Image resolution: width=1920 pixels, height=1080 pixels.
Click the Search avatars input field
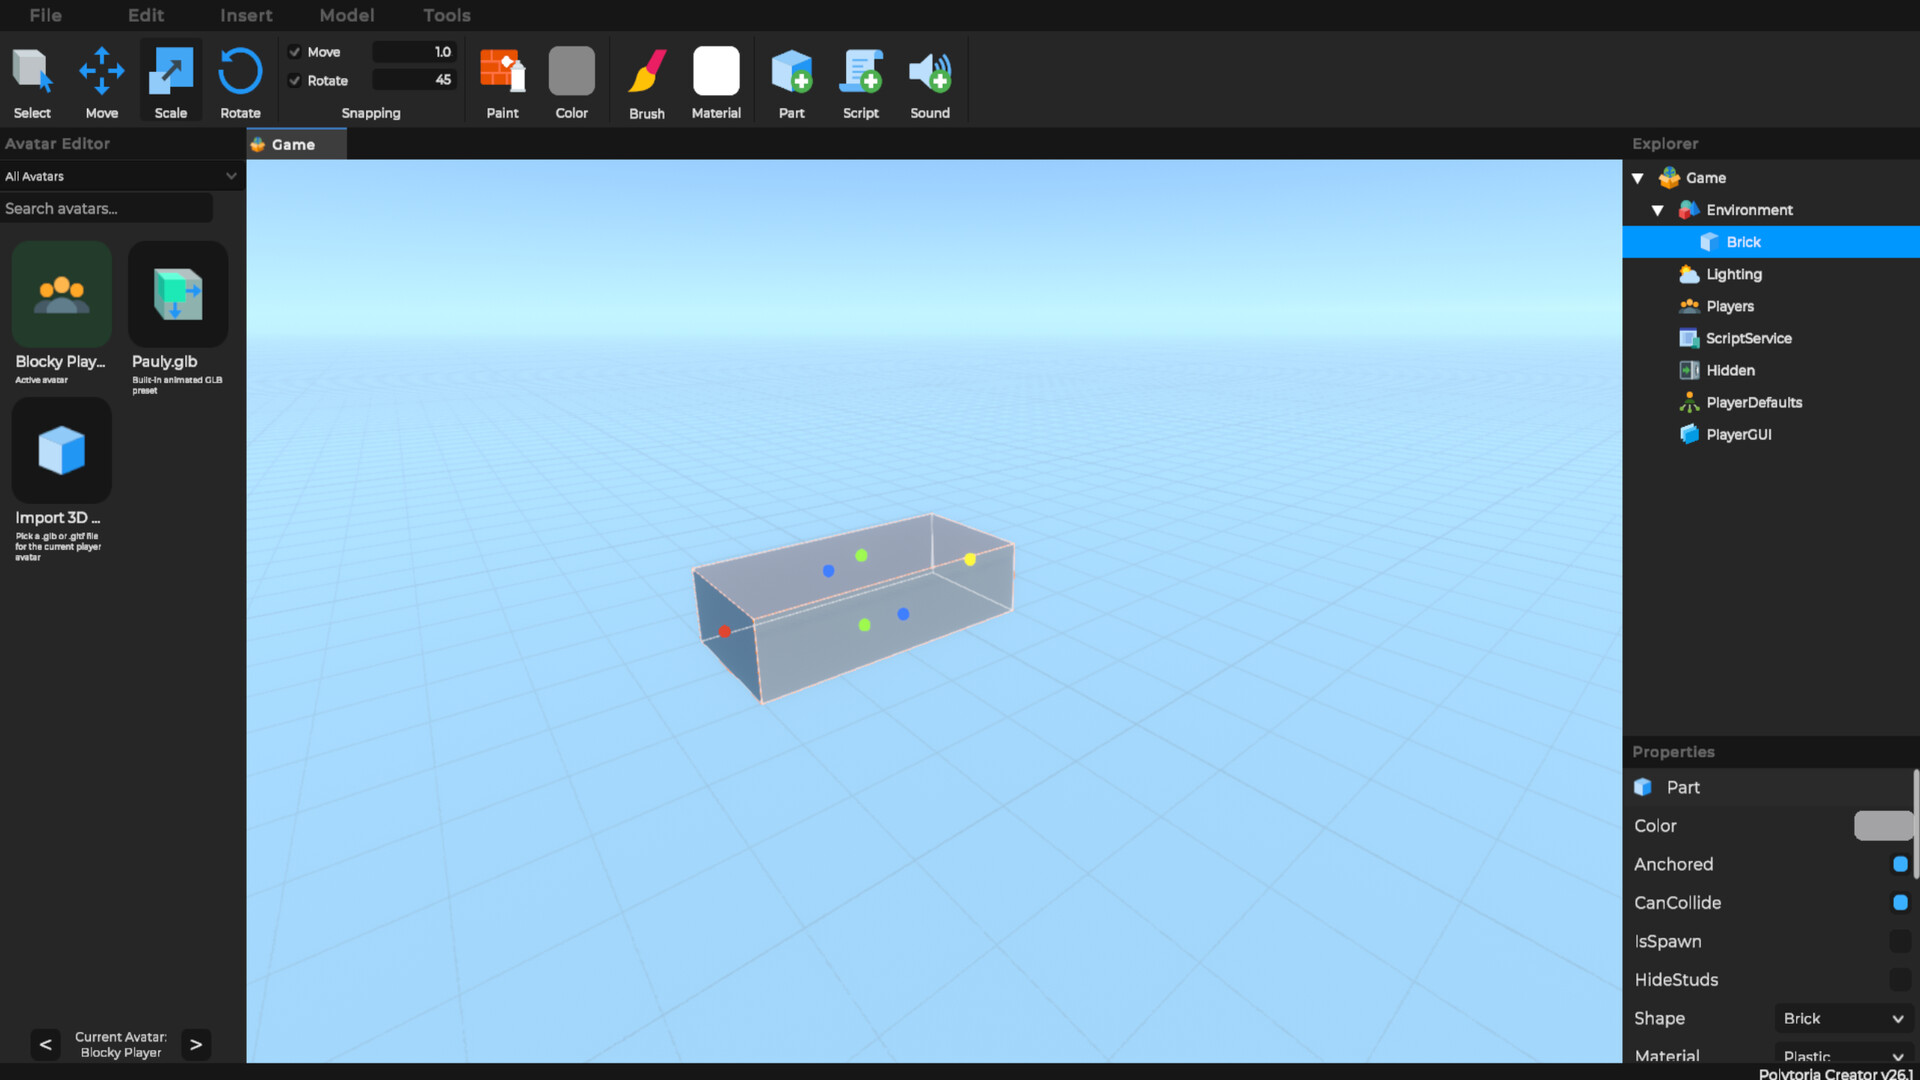[x=106, y=208]
